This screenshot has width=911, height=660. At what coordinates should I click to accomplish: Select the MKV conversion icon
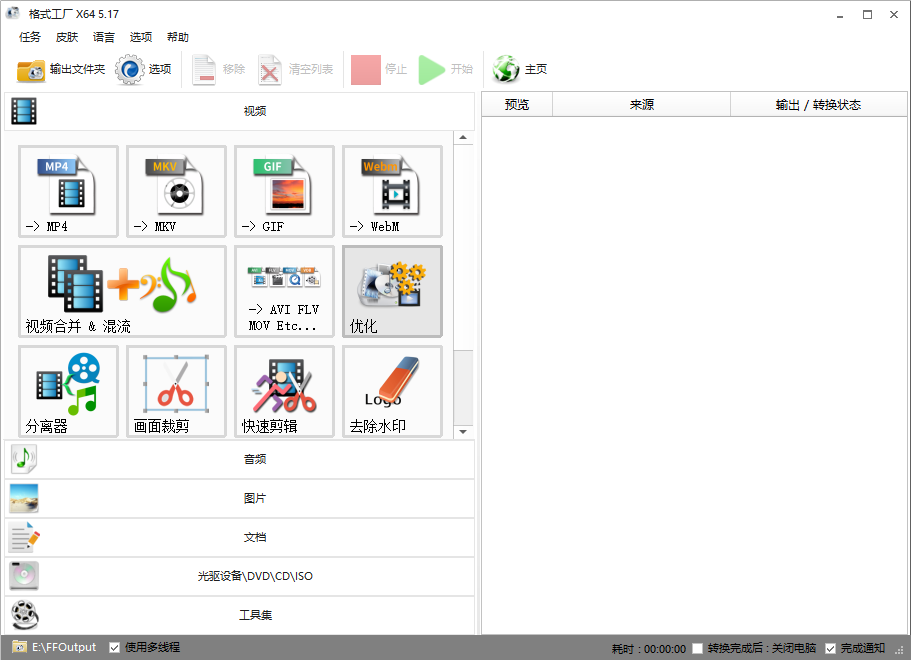[176, 191]
